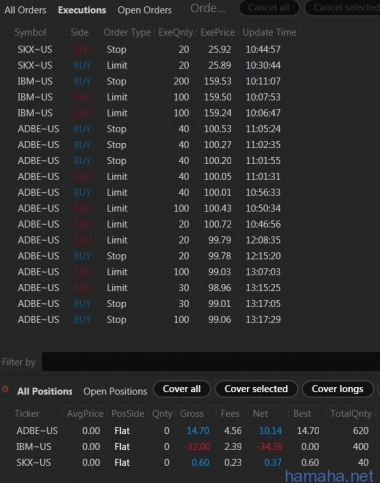Screen dimensions: 380x483
Task: Open the Executions tab
Action: tap(82, 10)
